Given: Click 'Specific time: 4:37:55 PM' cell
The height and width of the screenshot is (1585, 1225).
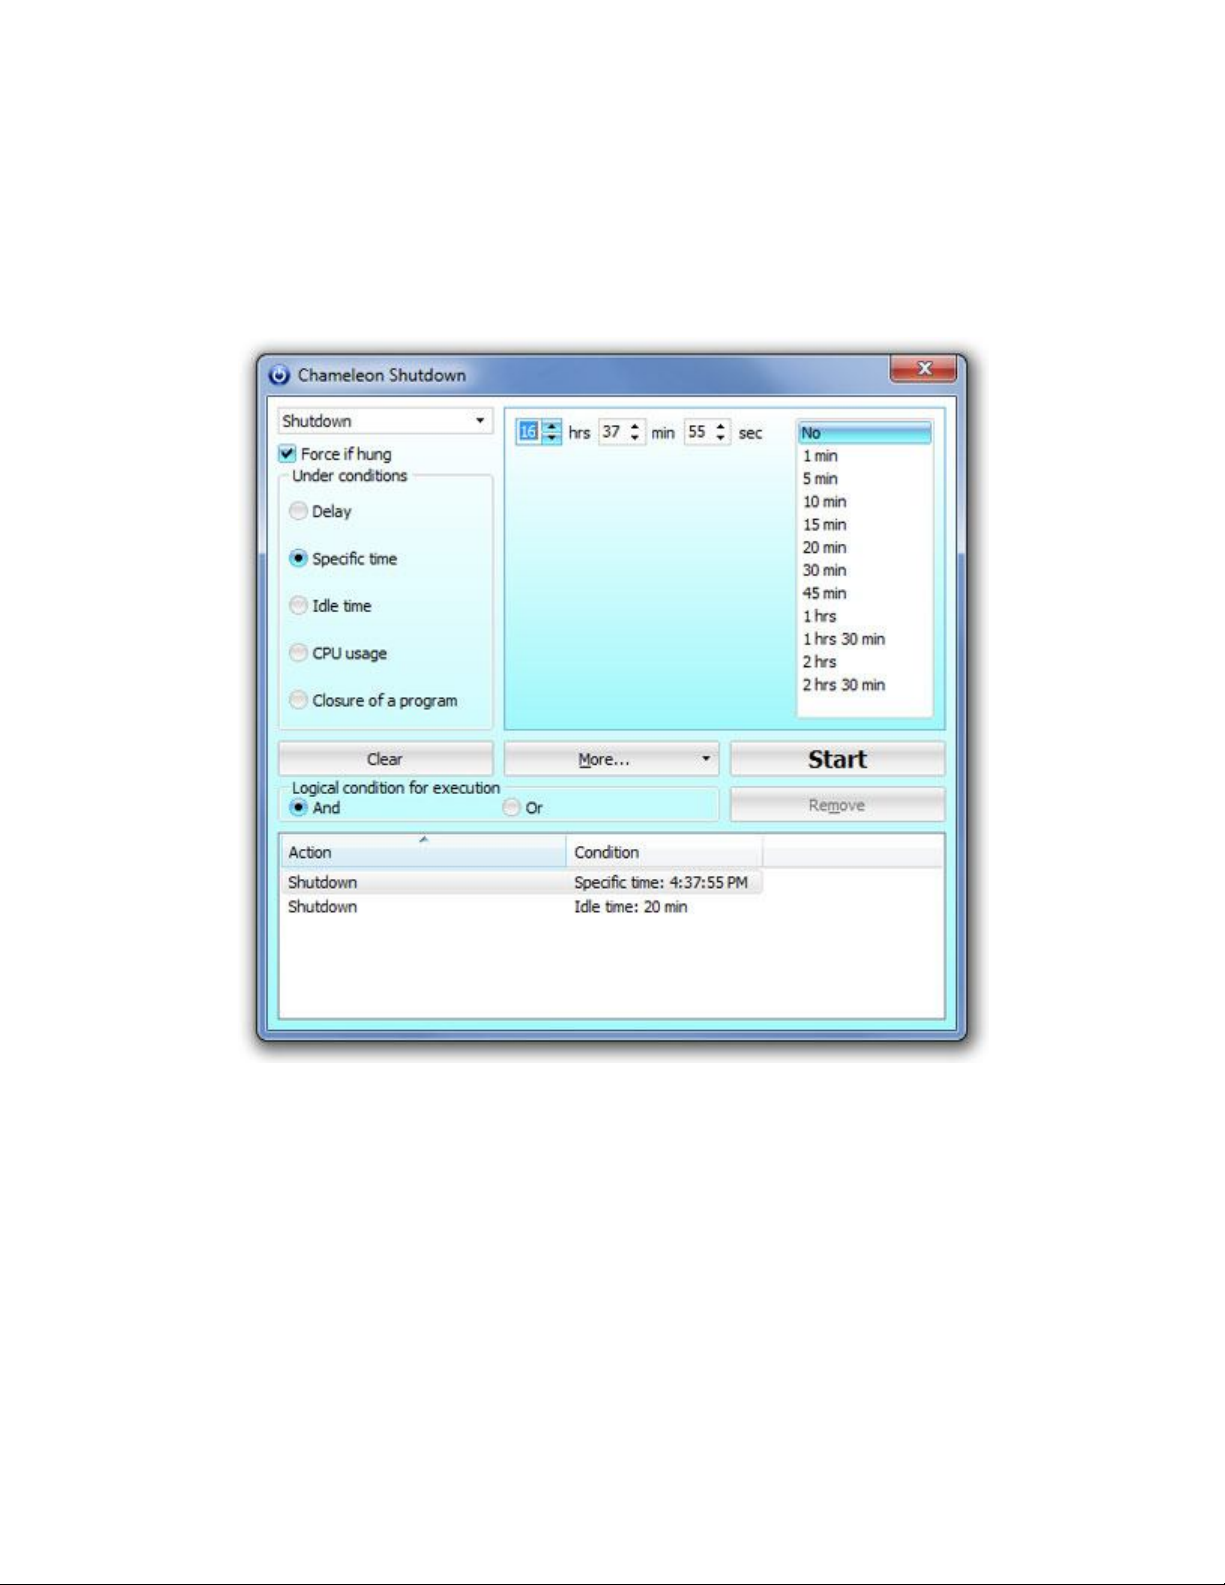Looking at the screenshot, I should (x=660, y=882).
